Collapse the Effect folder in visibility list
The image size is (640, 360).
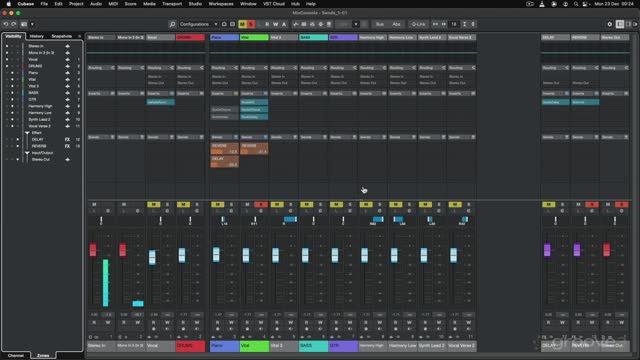(x=27, y=133)
